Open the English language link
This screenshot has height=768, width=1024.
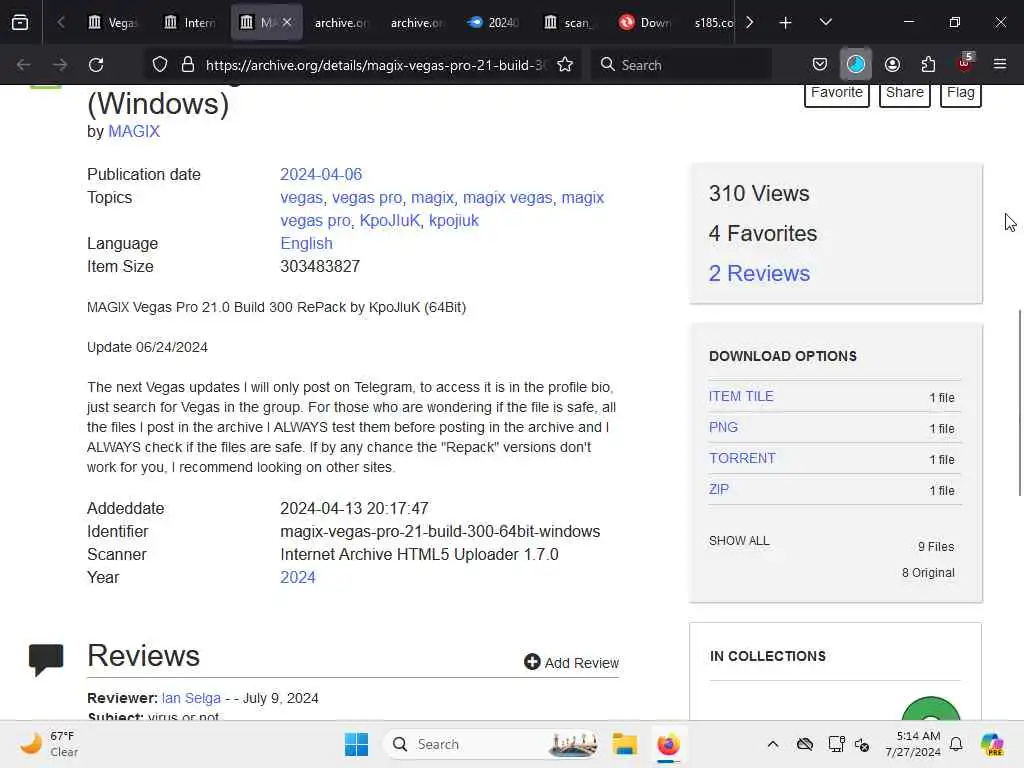click(306, 243)
